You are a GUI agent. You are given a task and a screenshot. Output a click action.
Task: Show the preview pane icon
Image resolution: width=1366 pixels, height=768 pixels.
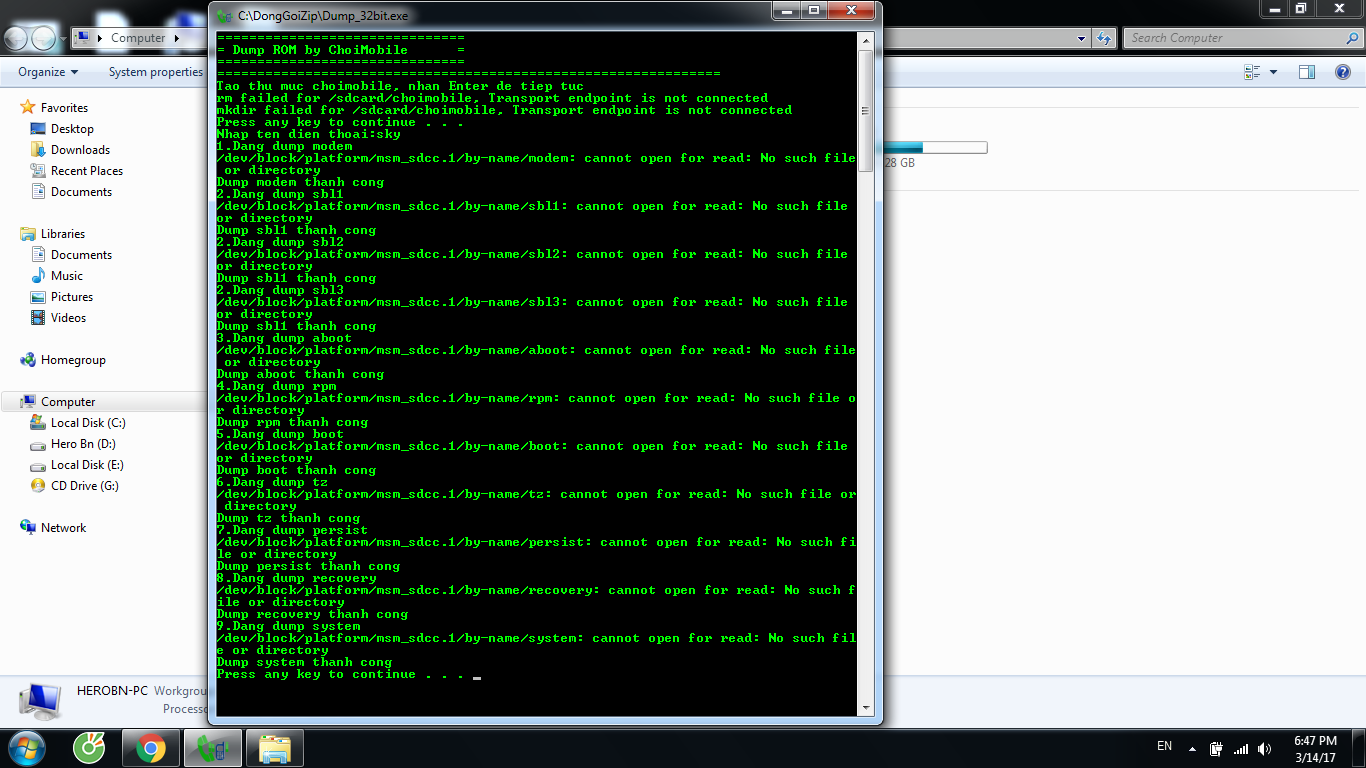(x=1307, y=72)
